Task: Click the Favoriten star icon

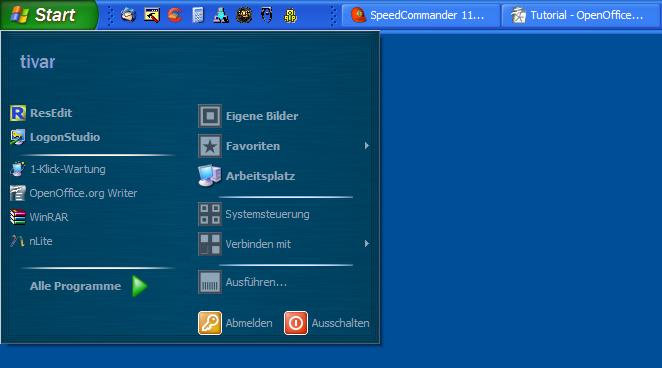Action: point(210,146)
